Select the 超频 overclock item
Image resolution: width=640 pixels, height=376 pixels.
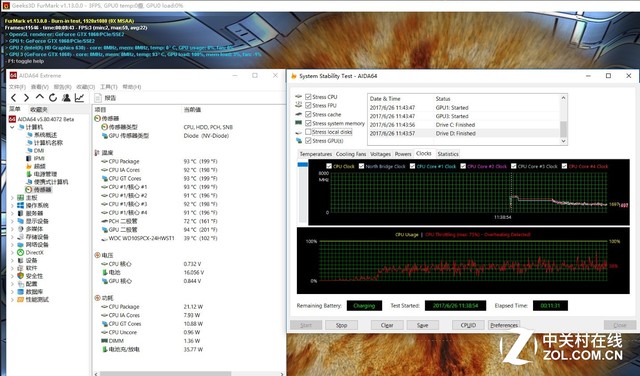pos(40,166)
